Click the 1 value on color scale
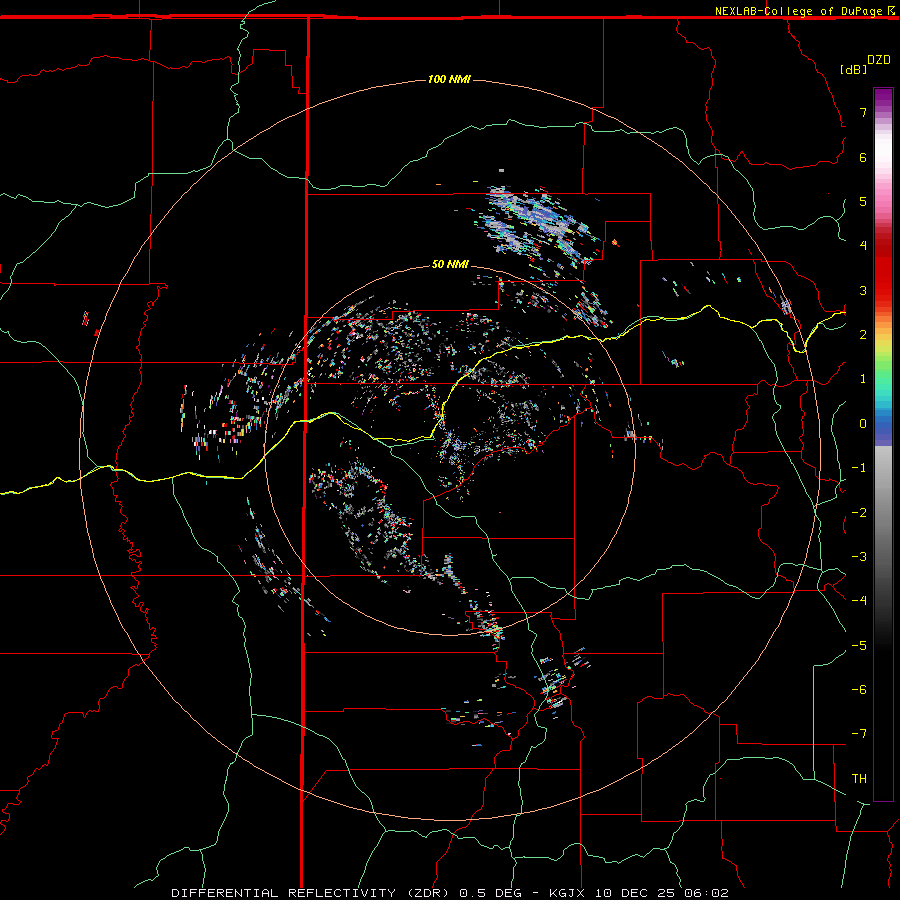900x900 pixels. (863, 379)
